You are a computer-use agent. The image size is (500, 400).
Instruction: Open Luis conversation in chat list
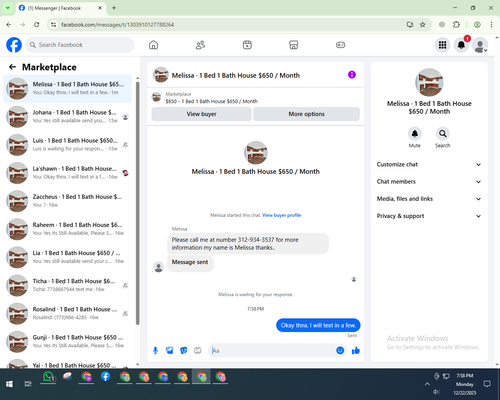pos(67,145)
